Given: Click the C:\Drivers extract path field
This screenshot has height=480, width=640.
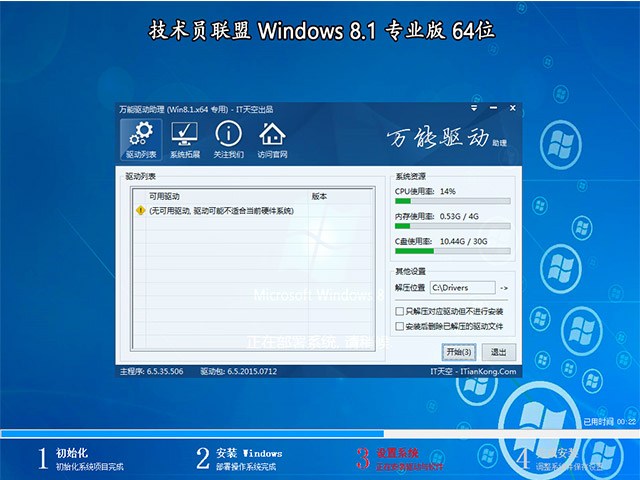Looking at the screenshot, I should pyautogui.click(x=462, y=288).
